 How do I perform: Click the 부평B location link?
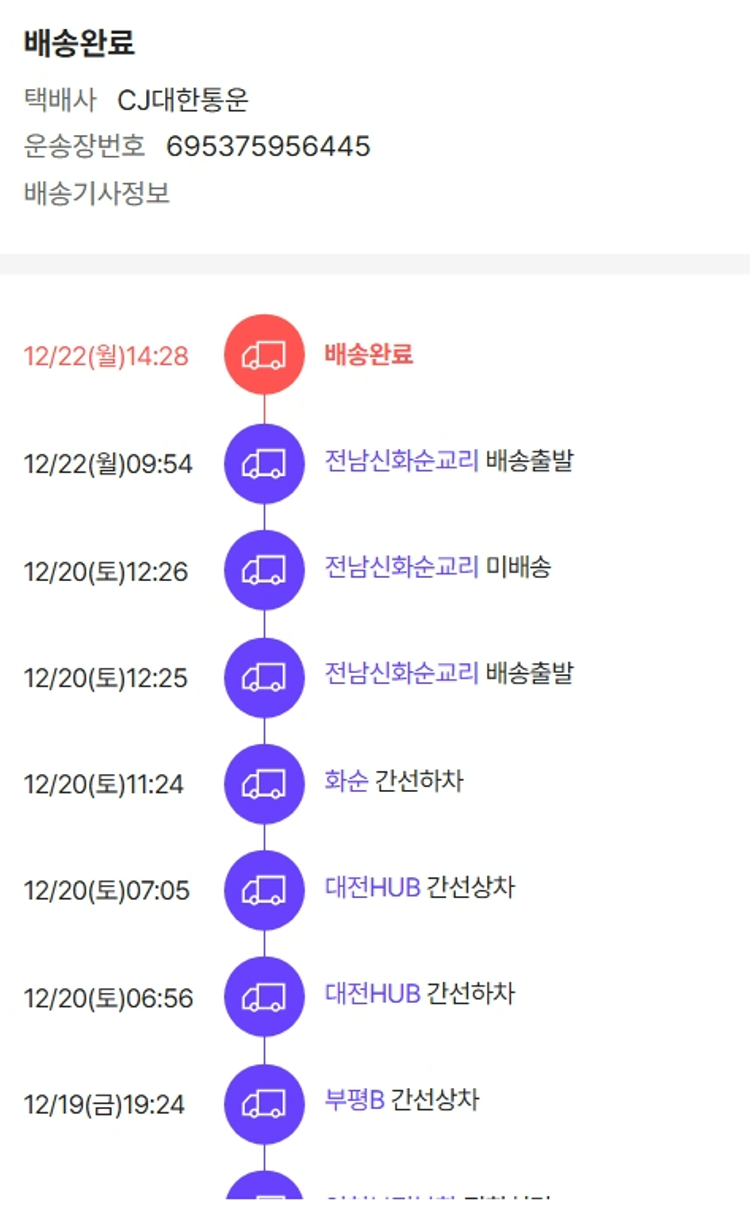pos(355,1101)
